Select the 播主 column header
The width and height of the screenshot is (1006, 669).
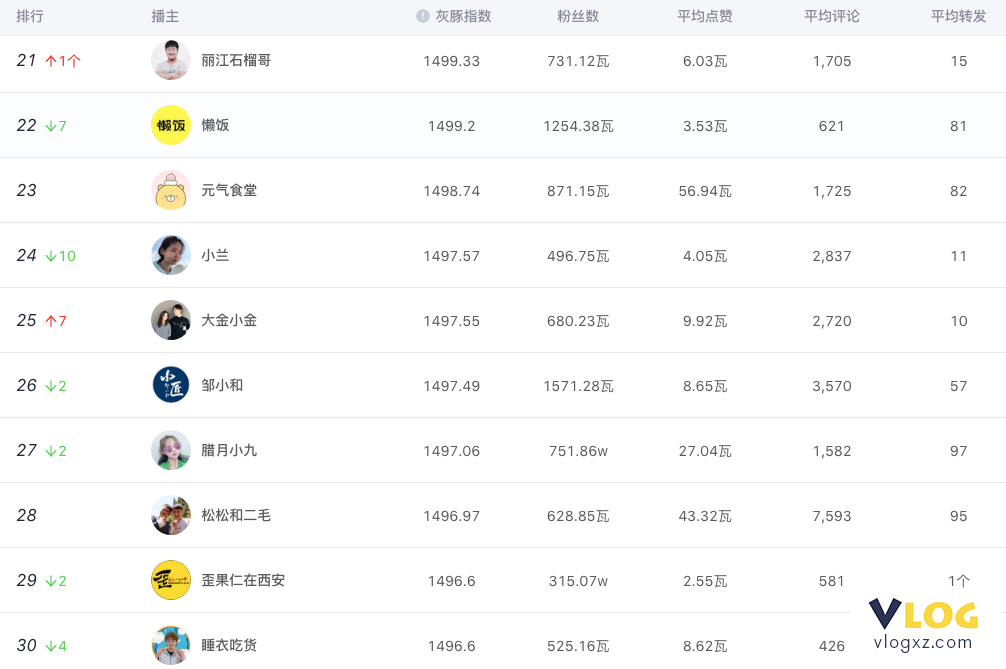coord(165,16)
